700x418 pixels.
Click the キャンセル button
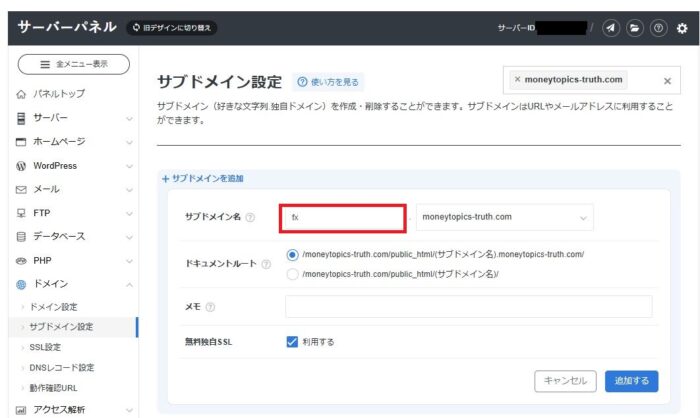[567, 381]
